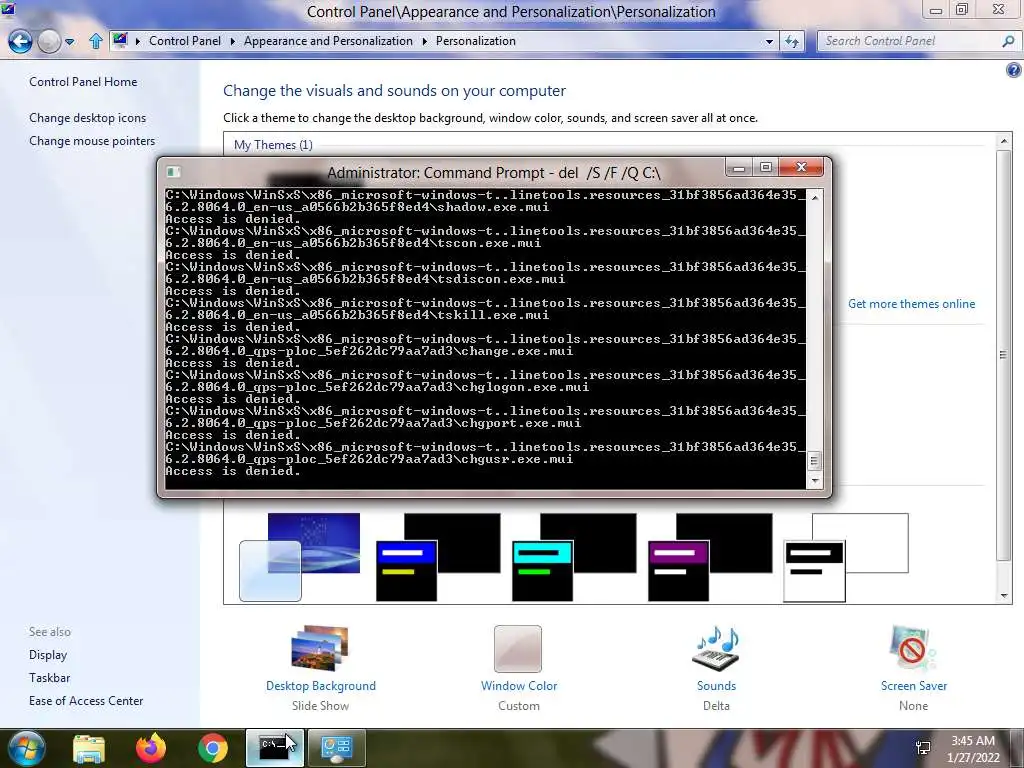Click the Desktop Background pictures icon

pyautogui.click(x=320, y=648)
